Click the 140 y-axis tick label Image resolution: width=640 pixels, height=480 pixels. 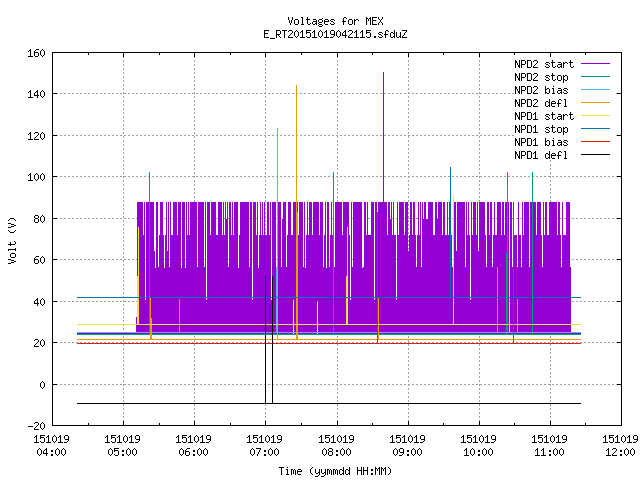click(36, 94)
